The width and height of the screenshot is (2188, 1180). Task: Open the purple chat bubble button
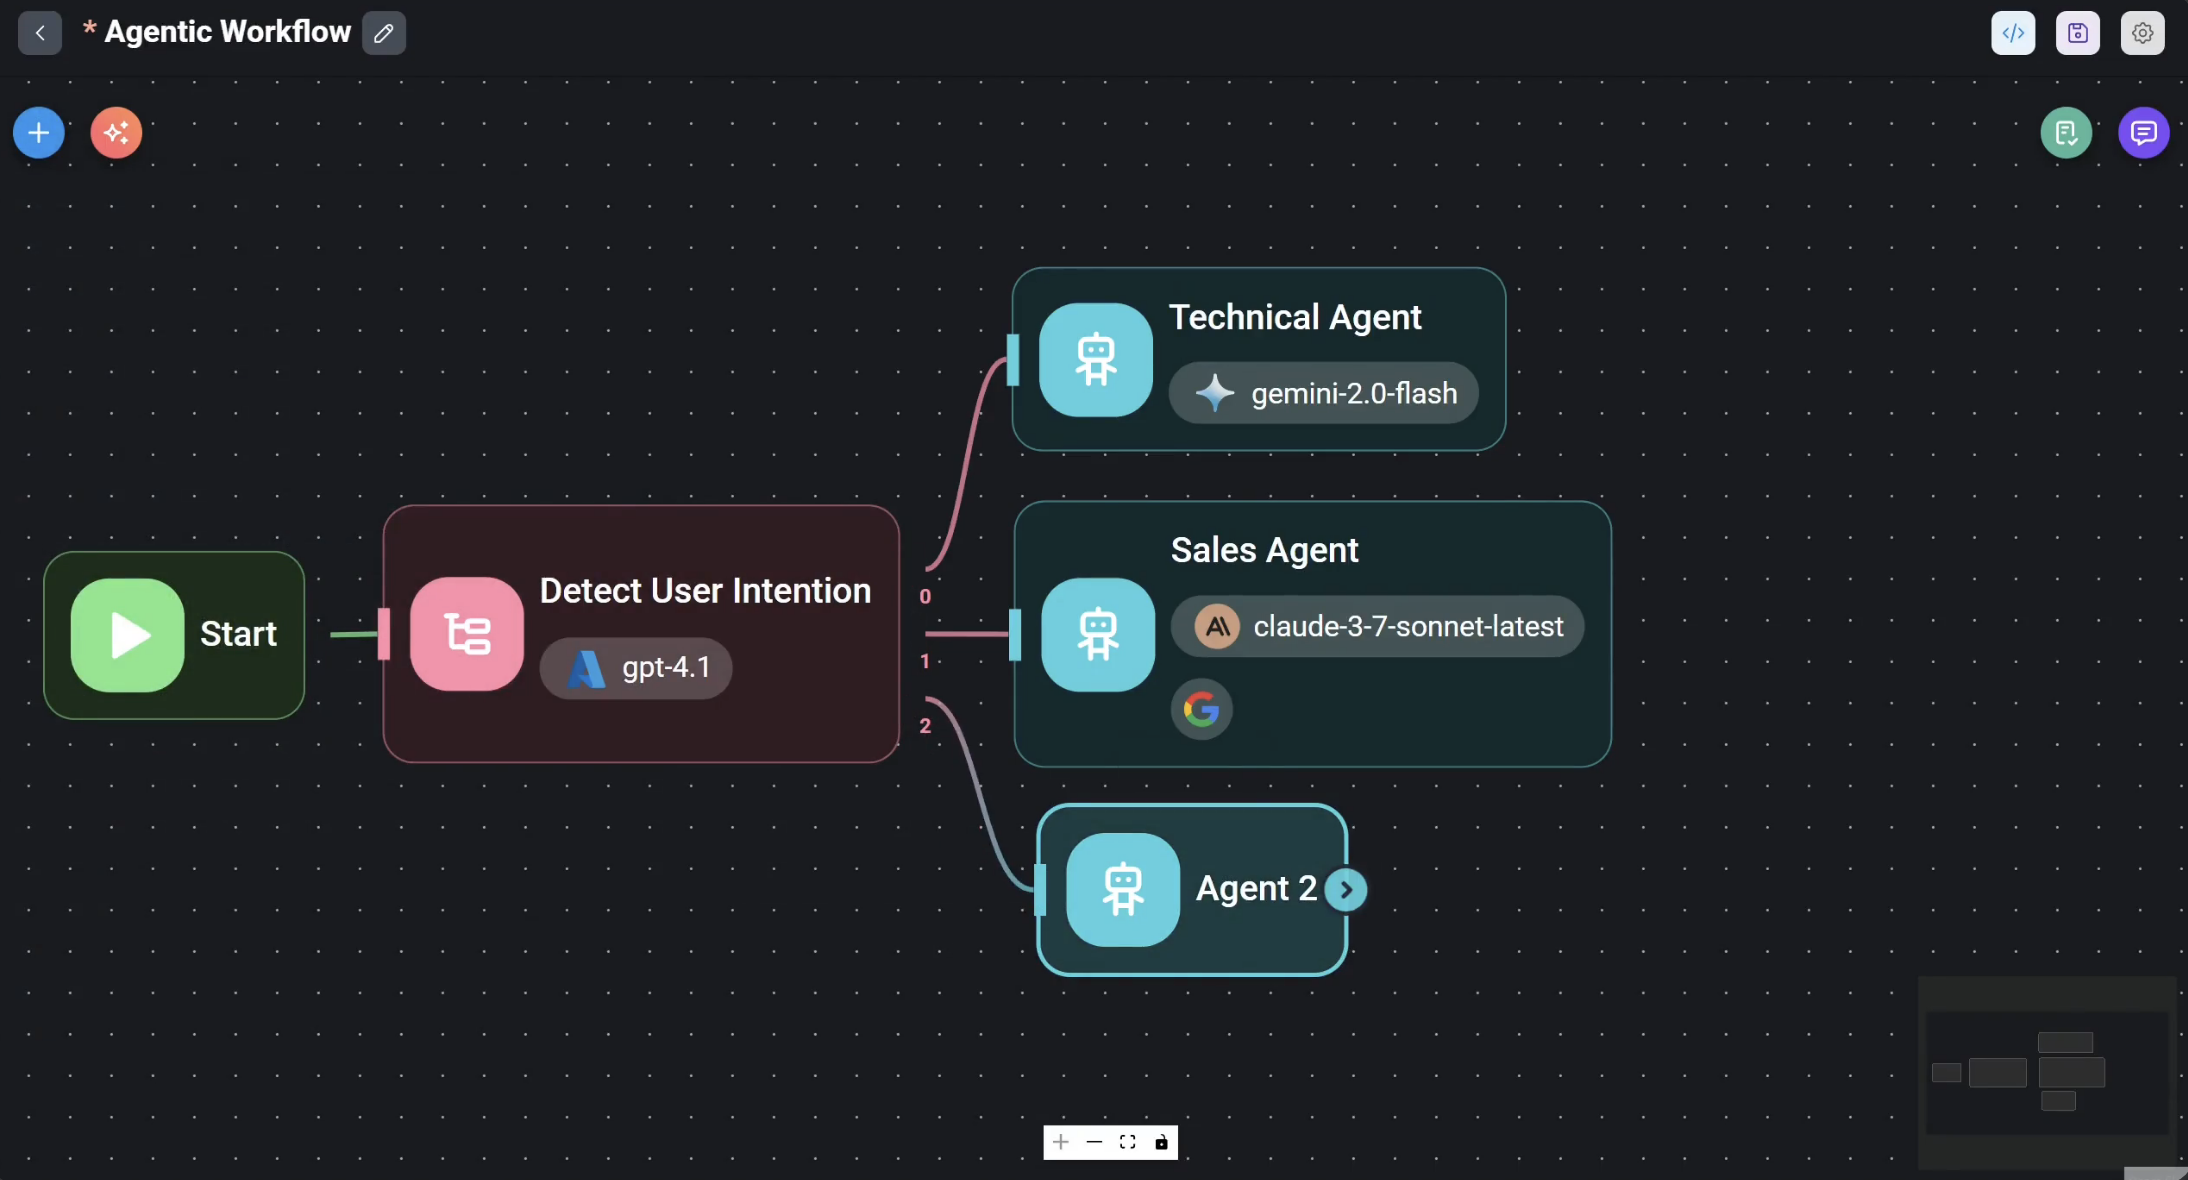pos(2143,133)
